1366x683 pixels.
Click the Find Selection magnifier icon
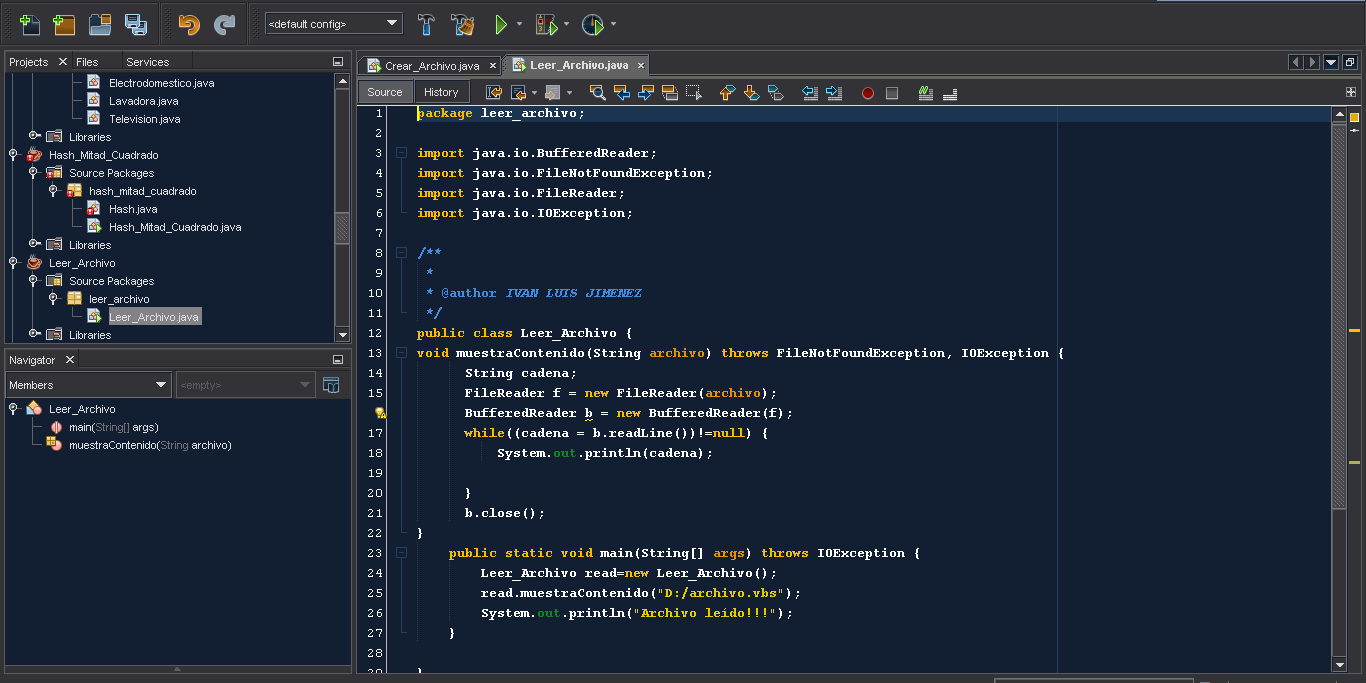pyautogui.click(x=597, y=93)
